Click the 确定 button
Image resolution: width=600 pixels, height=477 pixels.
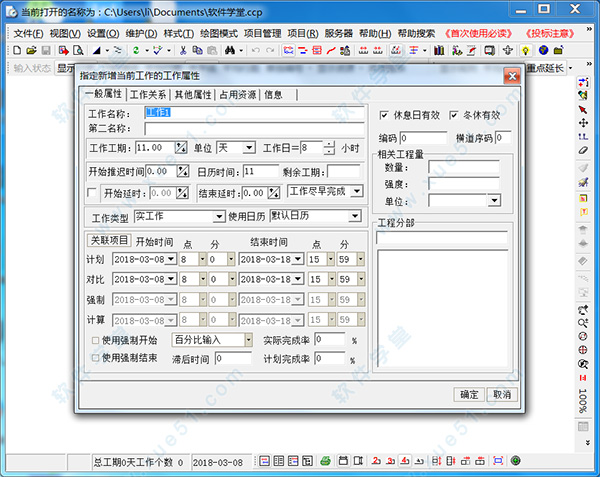[469, 394]
